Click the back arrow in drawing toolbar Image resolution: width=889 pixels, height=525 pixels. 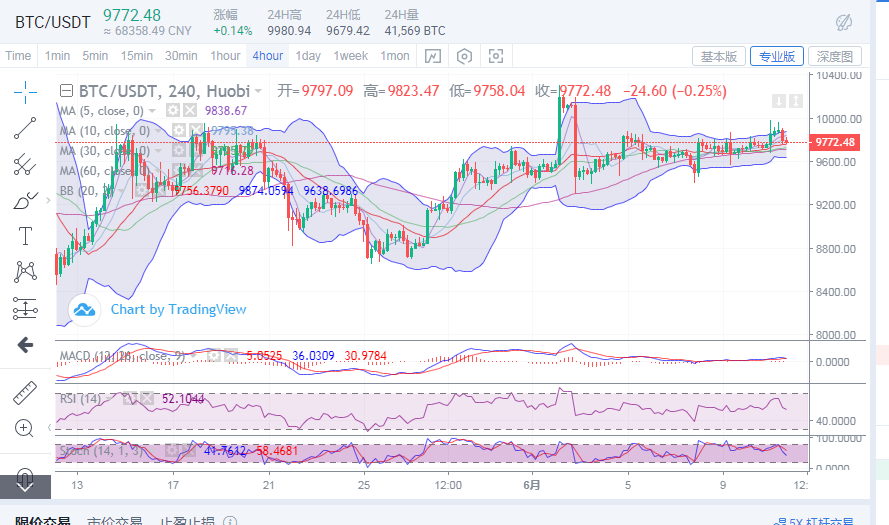coord(25,345)
